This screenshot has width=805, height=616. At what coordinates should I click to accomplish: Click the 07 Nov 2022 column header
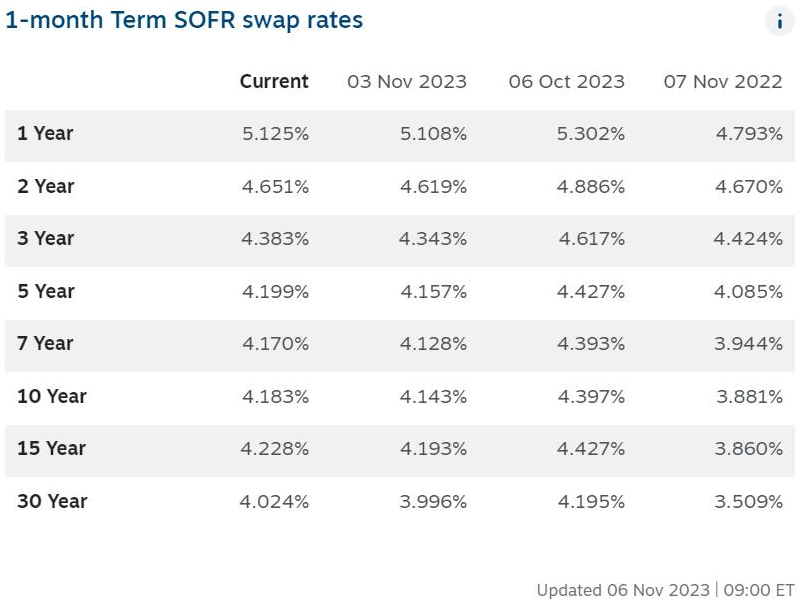pyautogui.click(x=723, y=82)
